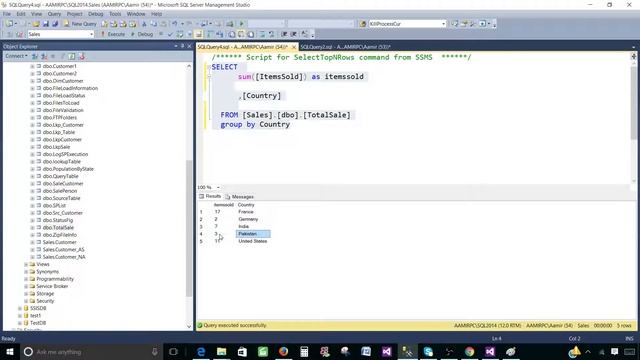640x360 pixels.
Task: Open File Explorer from the taskbar
Action: tap(222, 352)
